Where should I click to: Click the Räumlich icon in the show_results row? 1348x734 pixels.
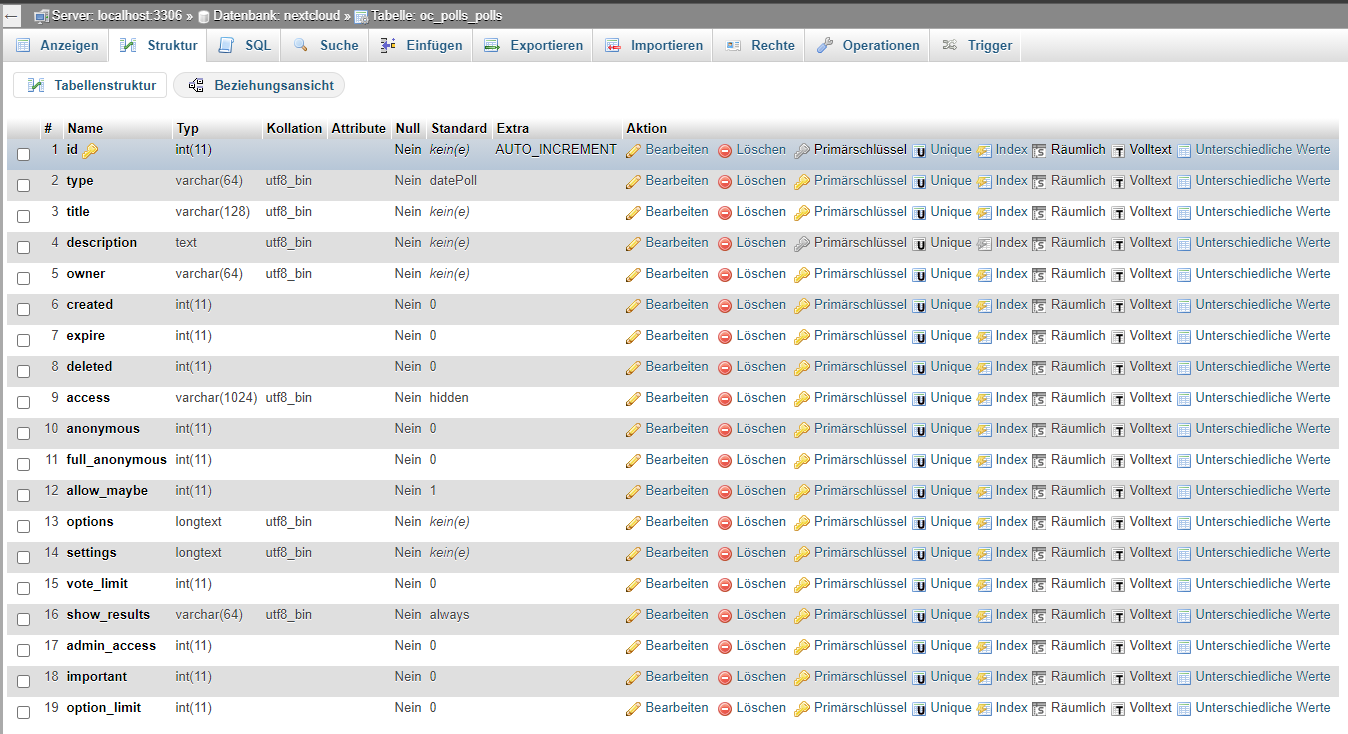tap(1039, 616)
